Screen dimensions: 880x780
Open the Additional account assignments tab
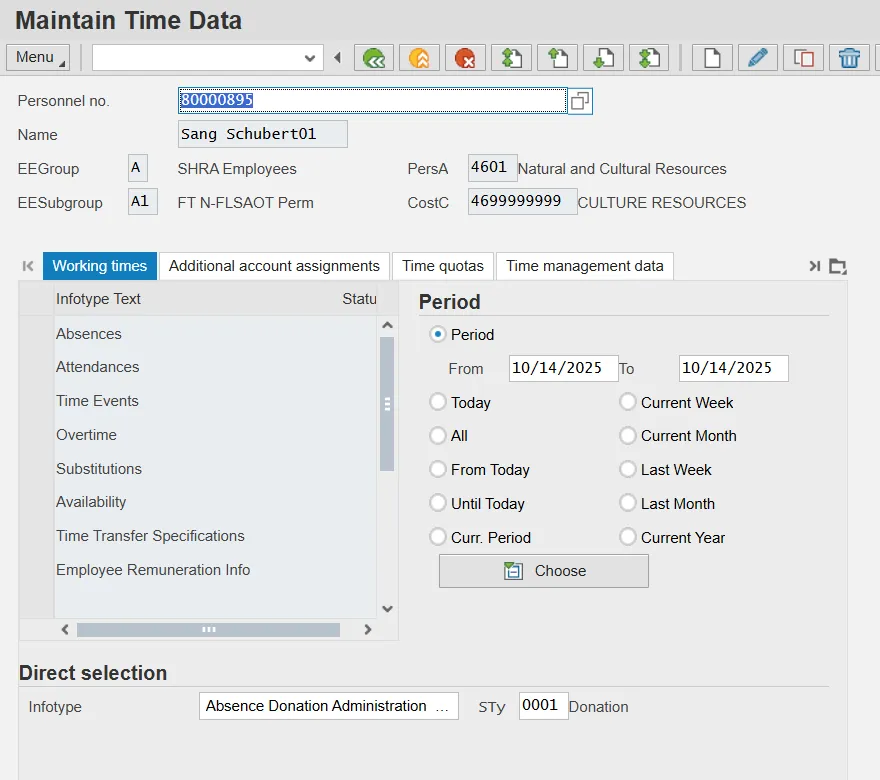click(x=274, y=266)
